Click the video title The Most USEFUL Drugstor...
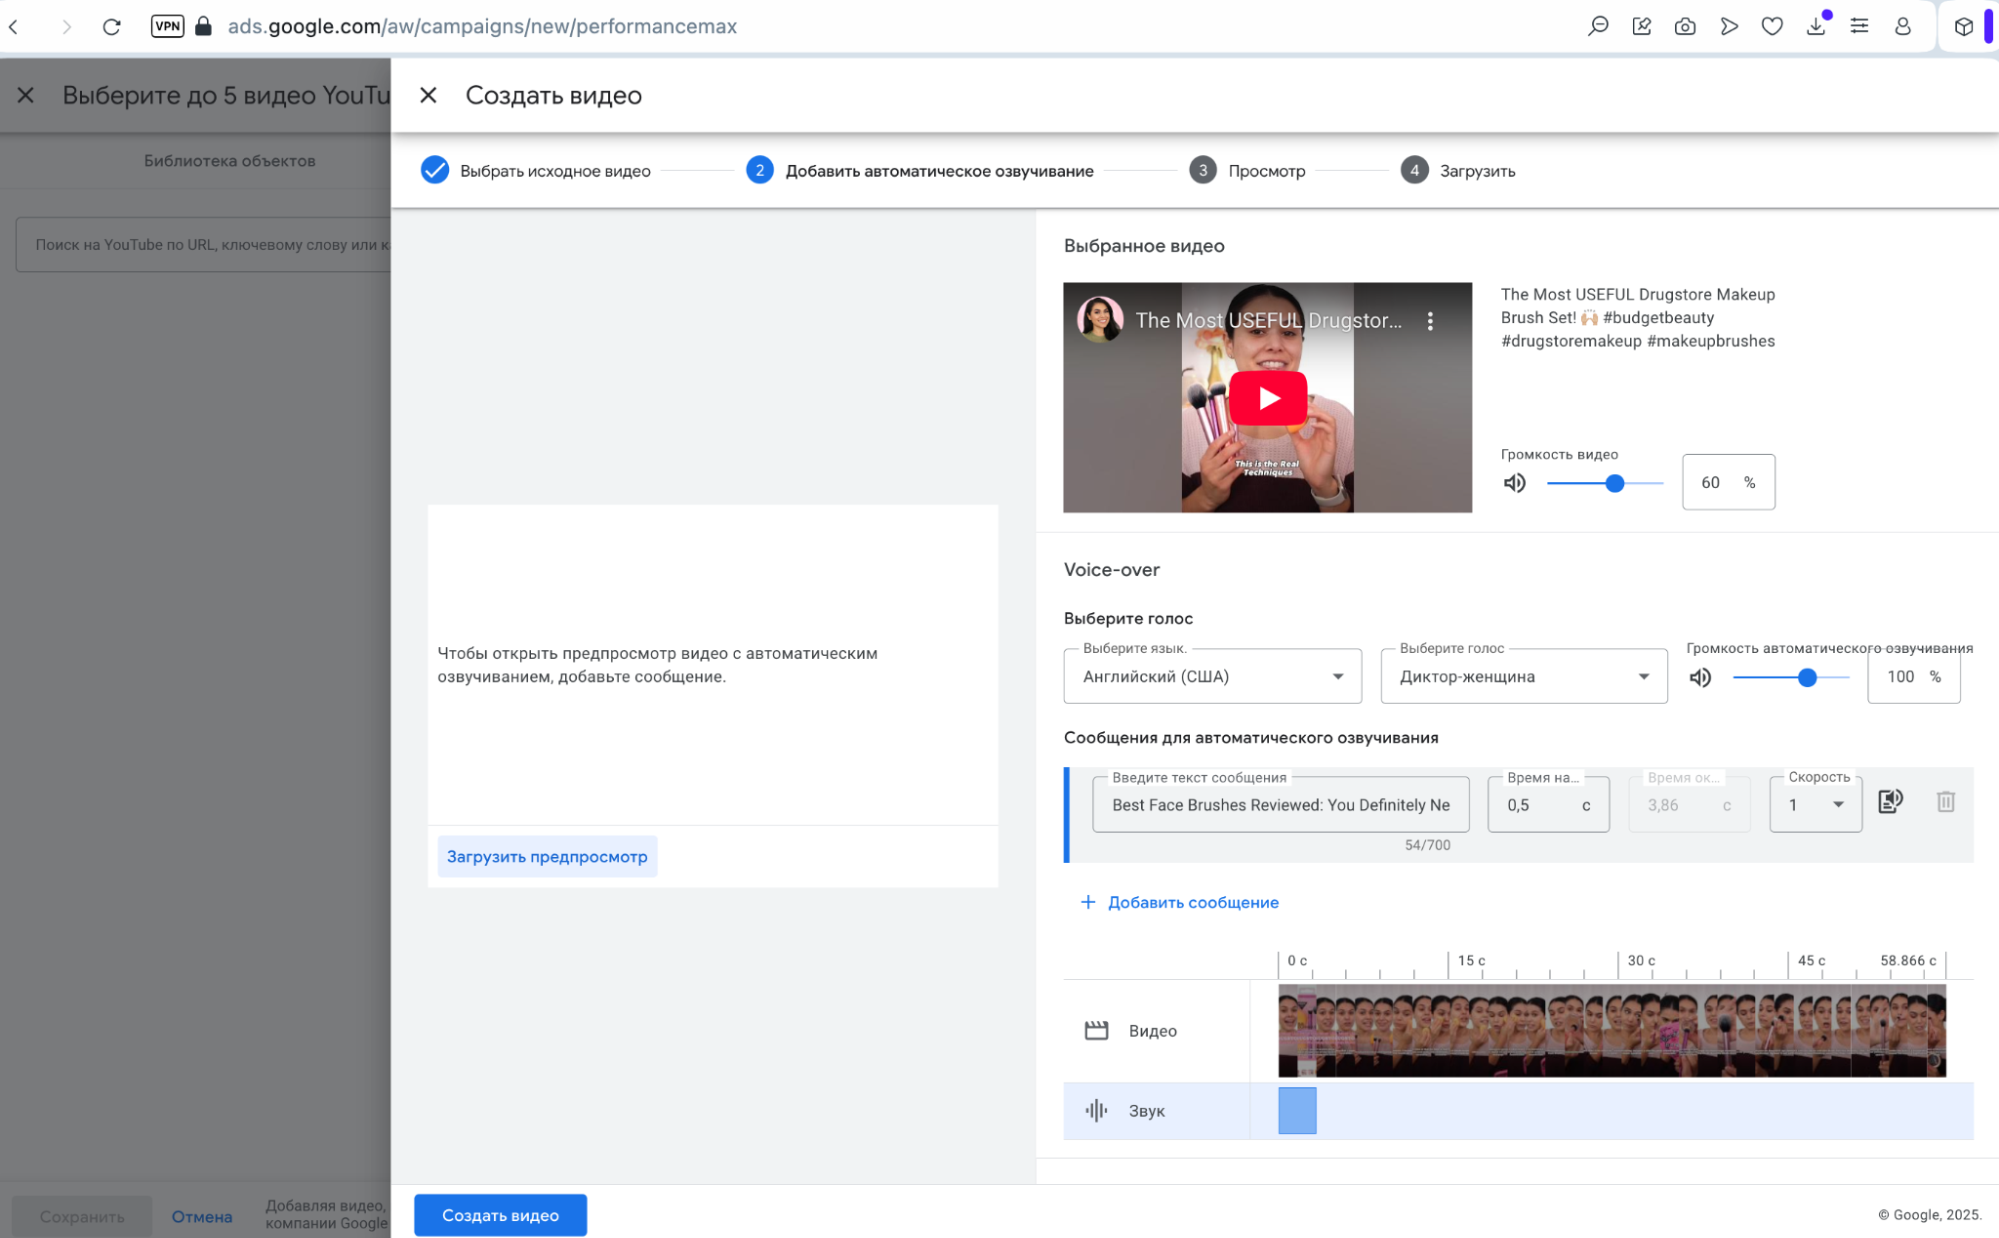The height and width of the screenshot is (1238, 1999). coord(1268,321)
